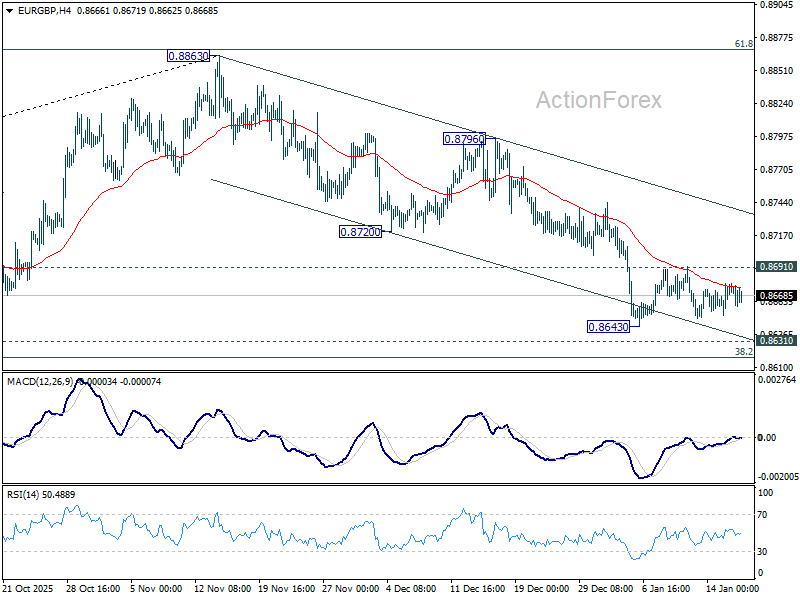
Task: Toggle the 0.86430 support price label
Action: click(606, 325)
